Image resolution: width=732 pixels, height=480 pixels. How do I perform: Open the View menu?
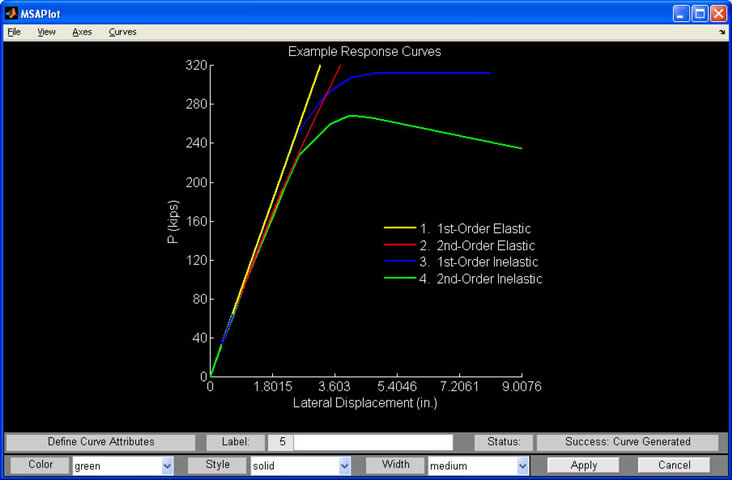46,32
